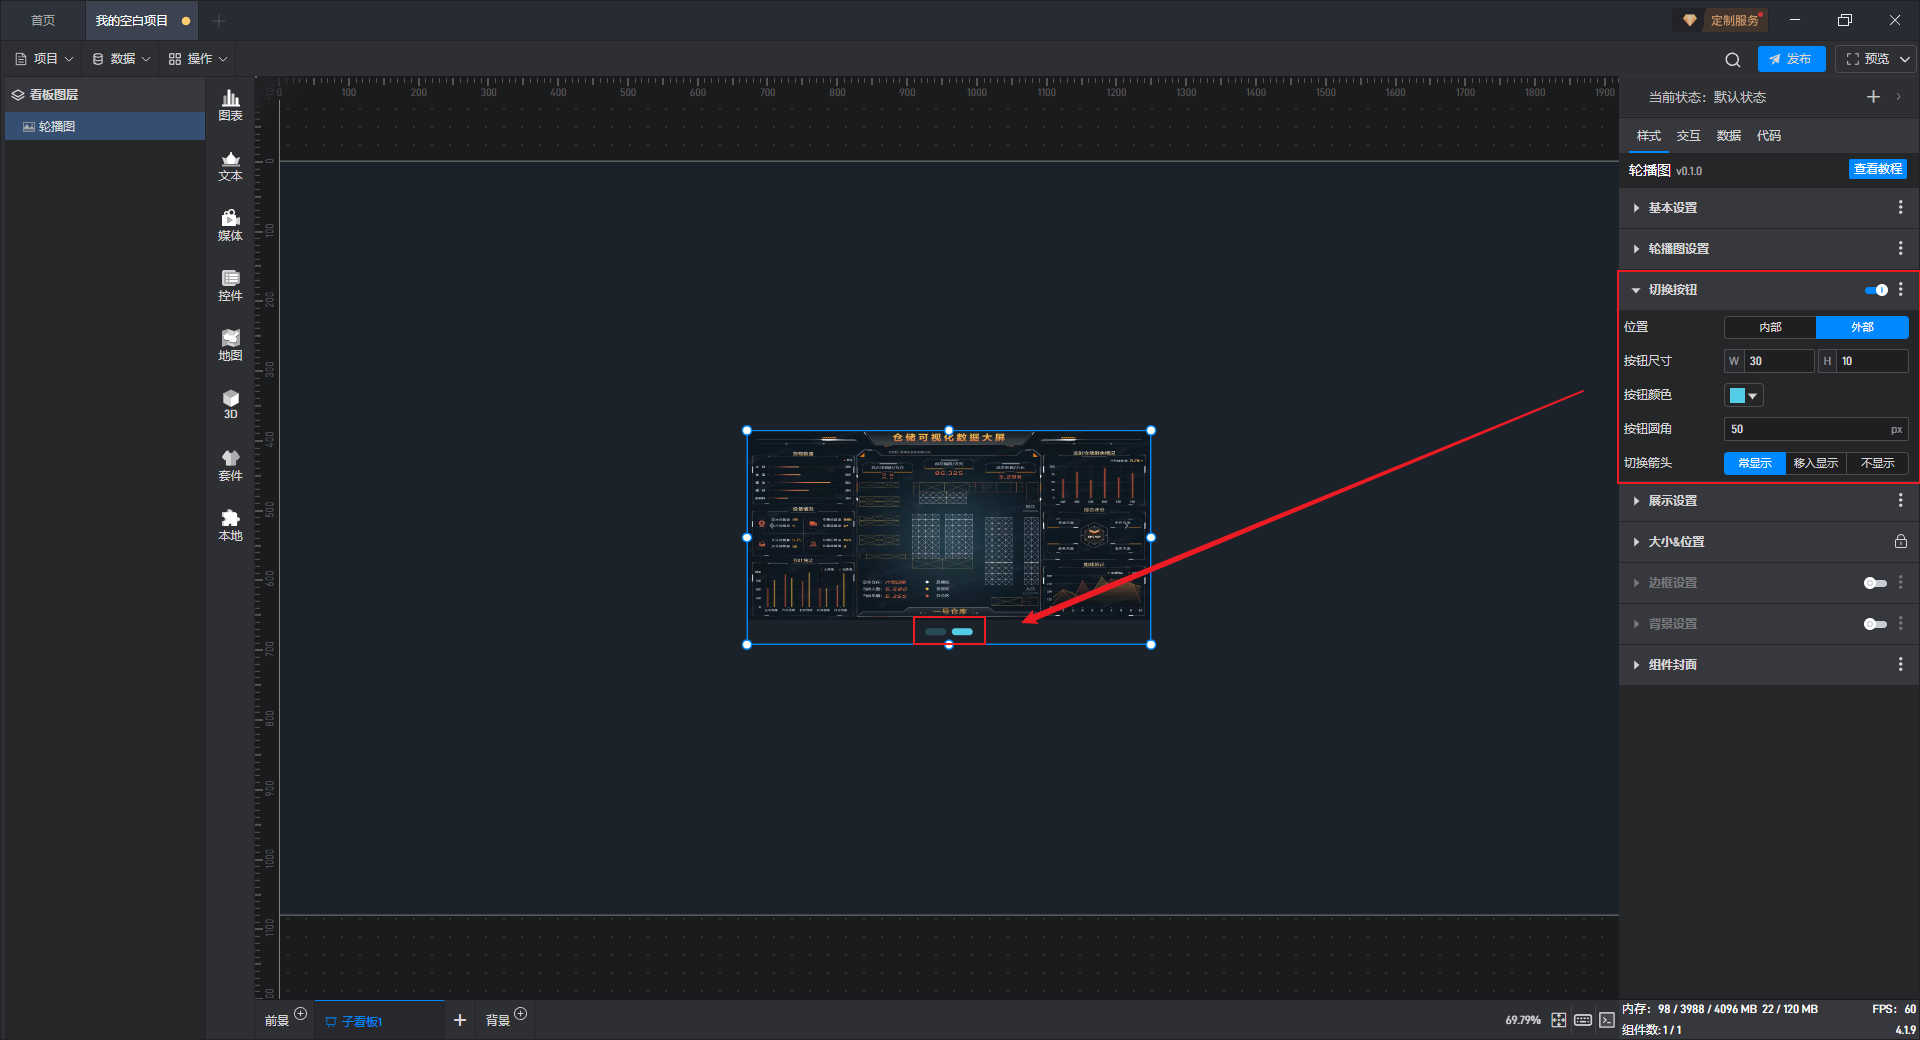Set button position to 外部
Viewport: 1920px width, 1040px height.
(1862, 327)
